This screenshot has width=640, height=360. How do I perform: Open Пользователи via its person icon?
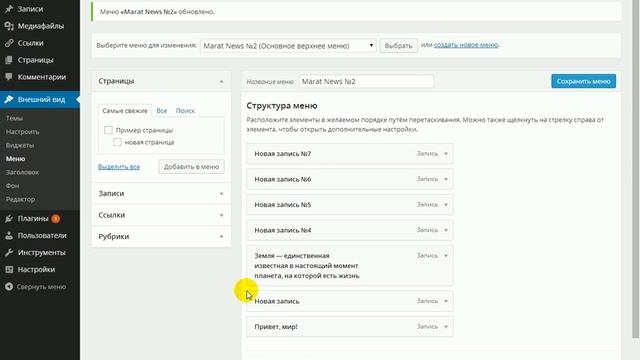9,236
